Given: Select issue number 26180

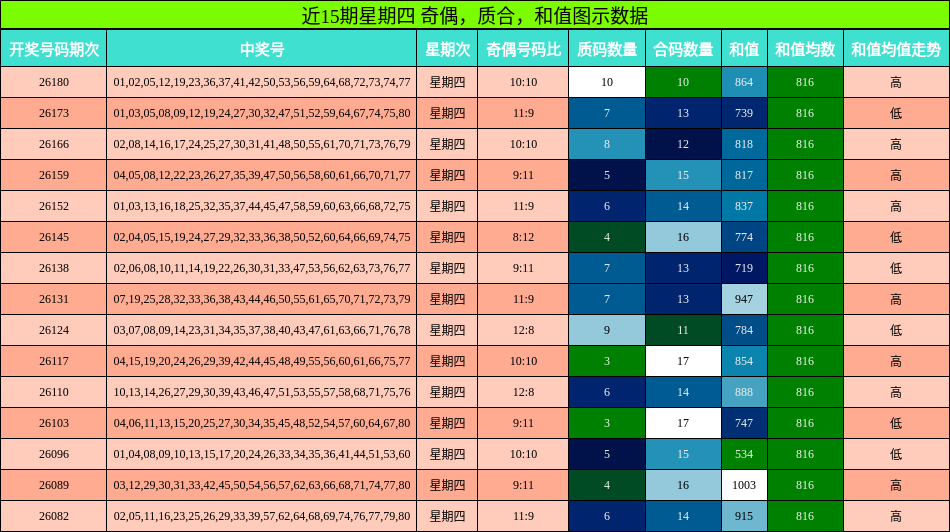Looking at the screenshot, I should pos(53,82).
